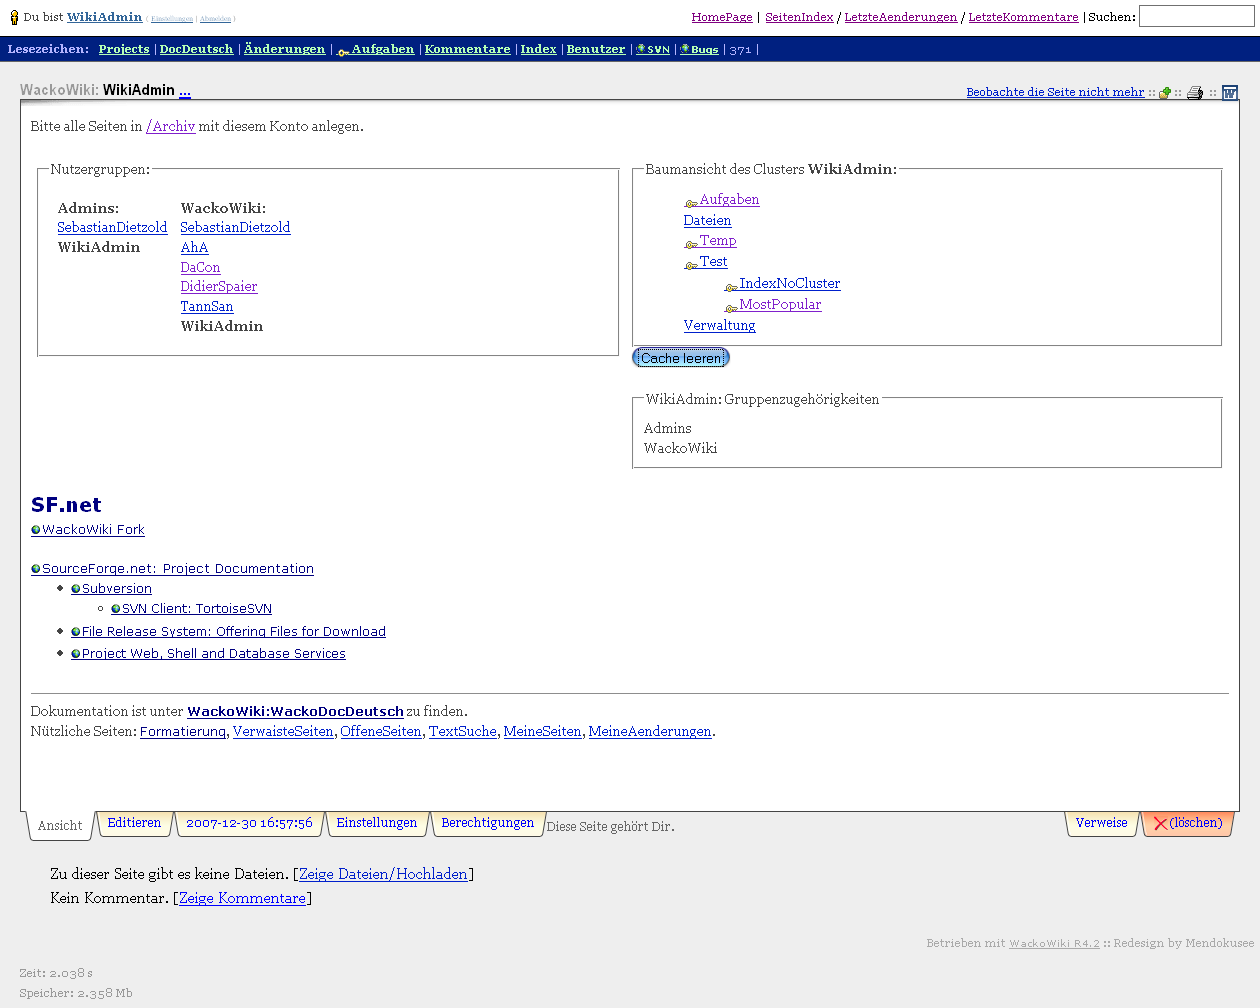The image size is (1260, 1008).
Task: Click the add-bookmark icon with green plus
Action: coord(1165,93)
